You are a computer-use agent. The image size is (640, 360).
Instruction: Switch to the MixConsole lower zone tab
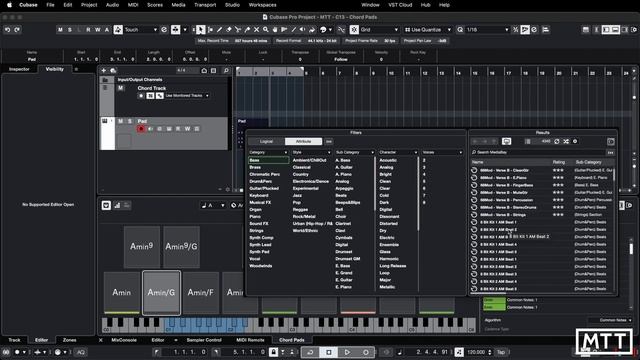click(x=124, y=340)
